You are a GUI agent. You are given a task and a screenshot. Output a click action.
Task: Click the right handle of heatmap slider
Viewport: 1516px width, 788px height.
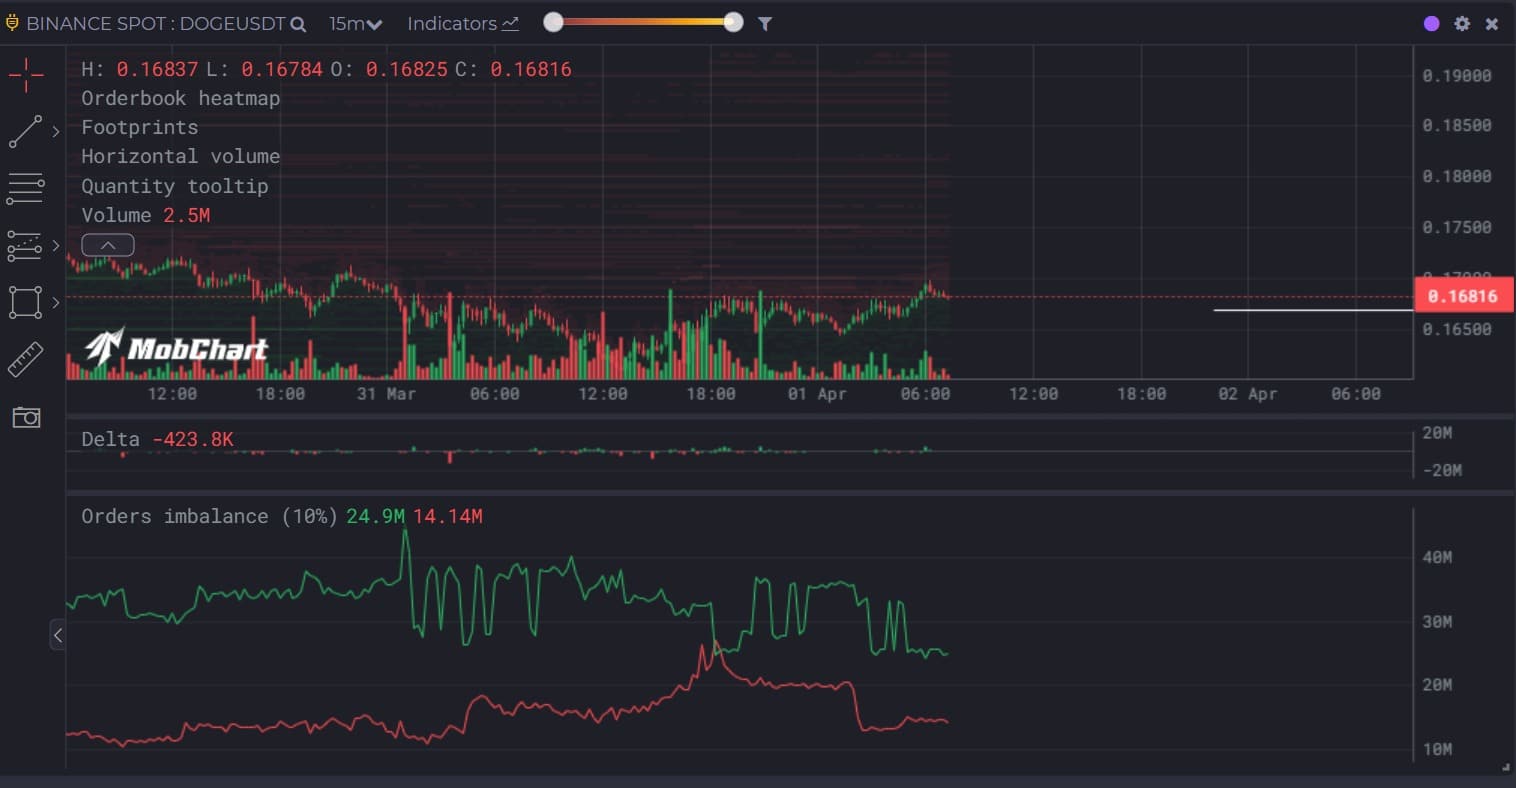pyautogui.click(x=733, y=23)
